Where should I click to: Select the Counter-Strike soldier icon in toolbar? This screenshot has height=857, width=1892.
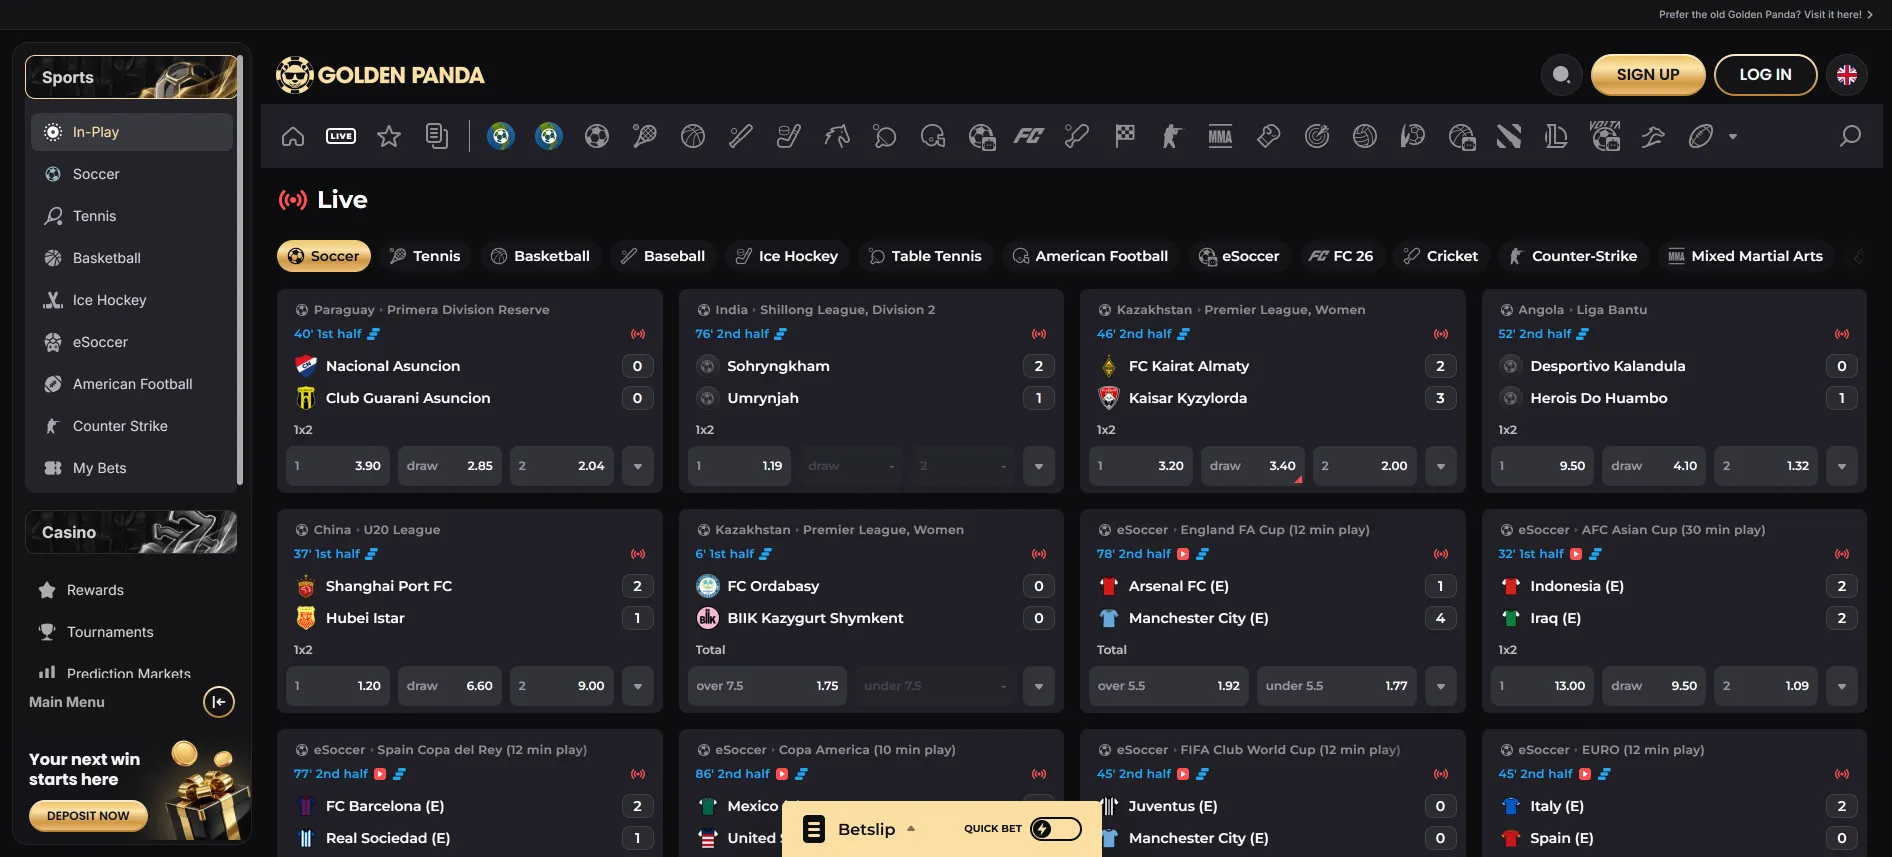1172,136
